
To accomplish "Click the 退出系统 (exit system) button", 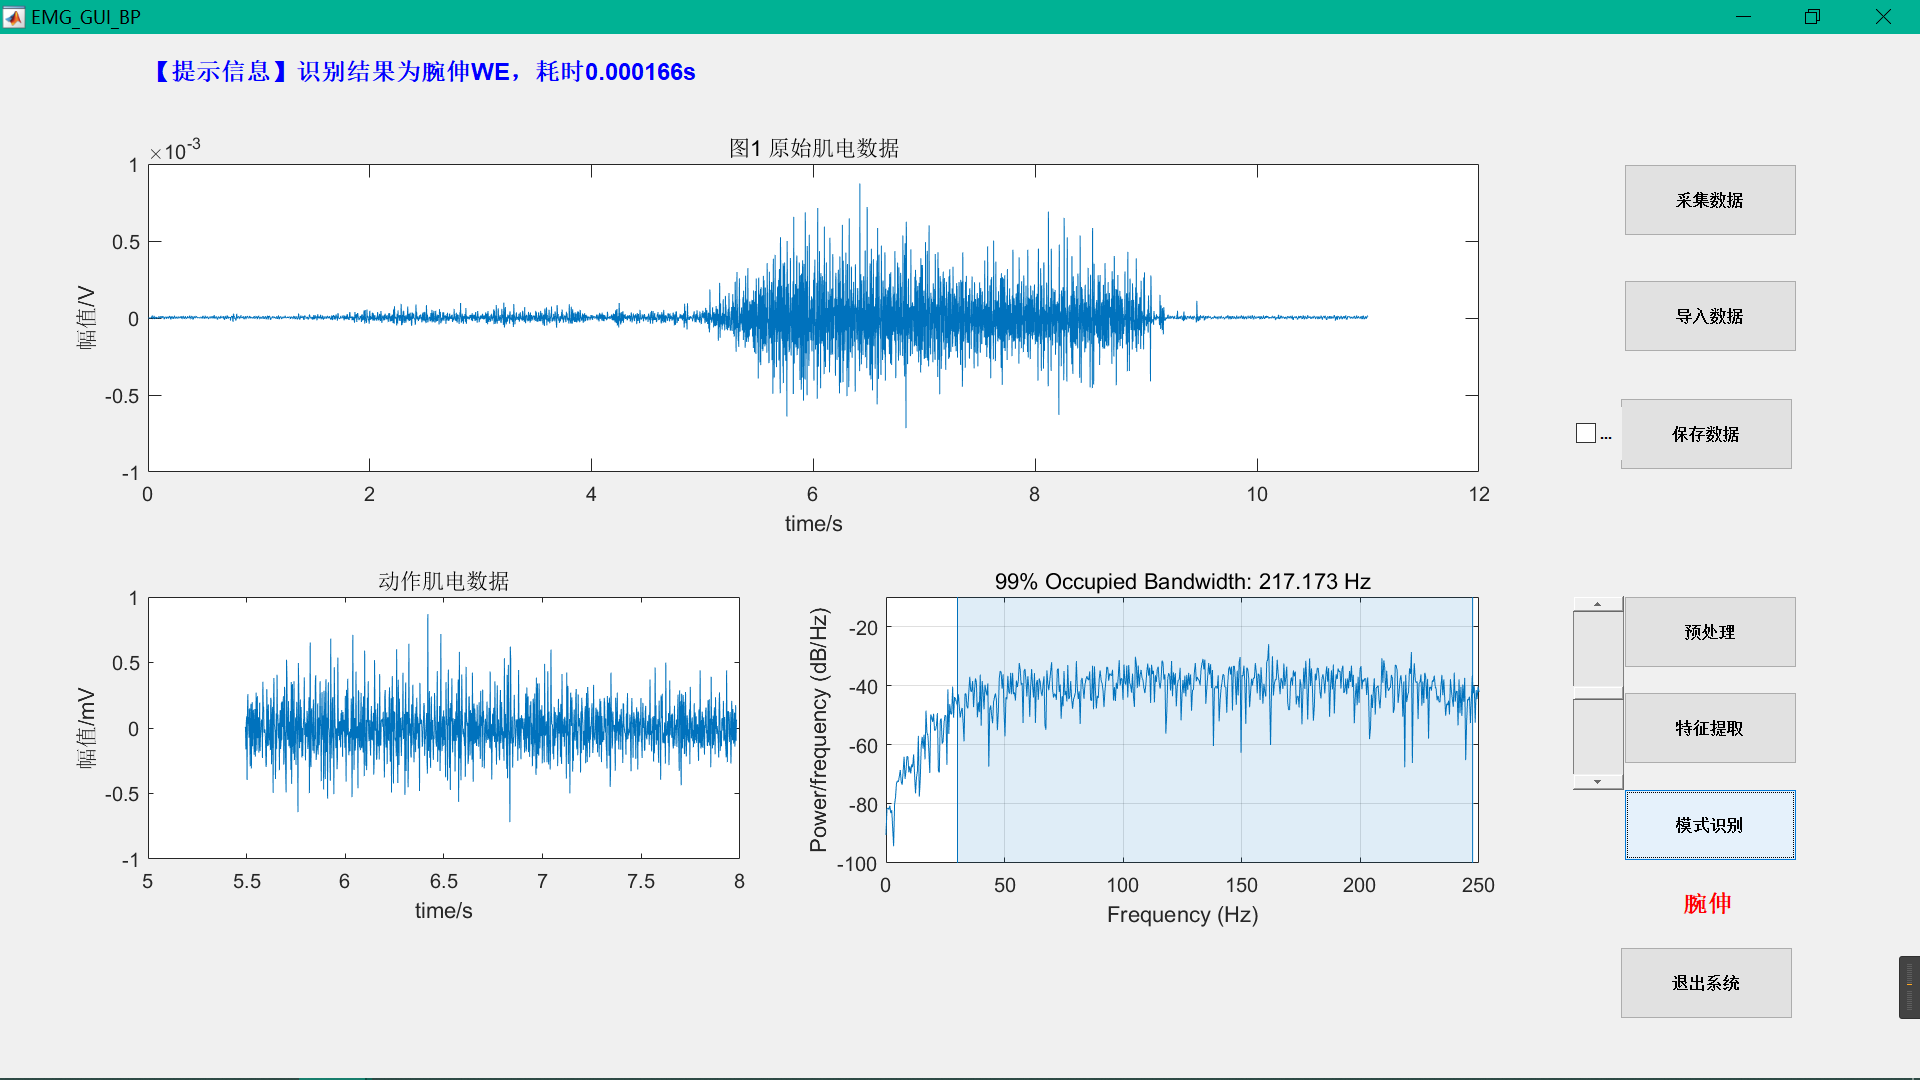I will point(1705,983).
